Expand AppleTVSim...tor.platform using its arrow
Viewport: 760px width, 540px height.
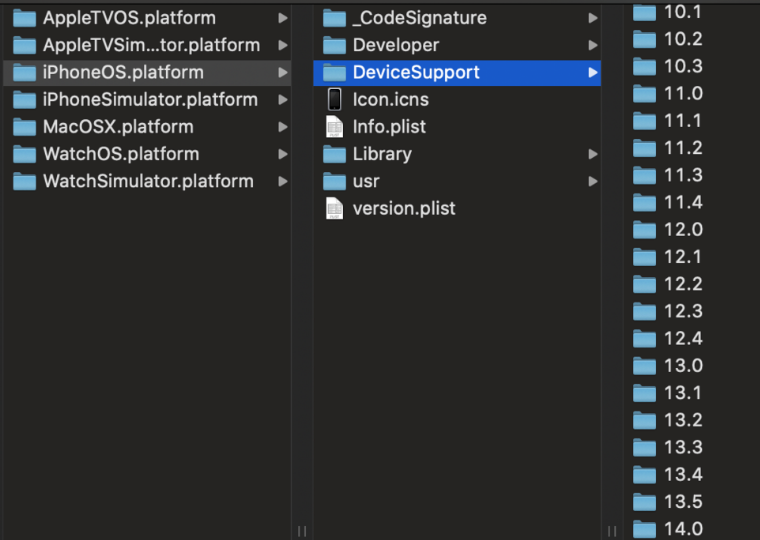283,45
